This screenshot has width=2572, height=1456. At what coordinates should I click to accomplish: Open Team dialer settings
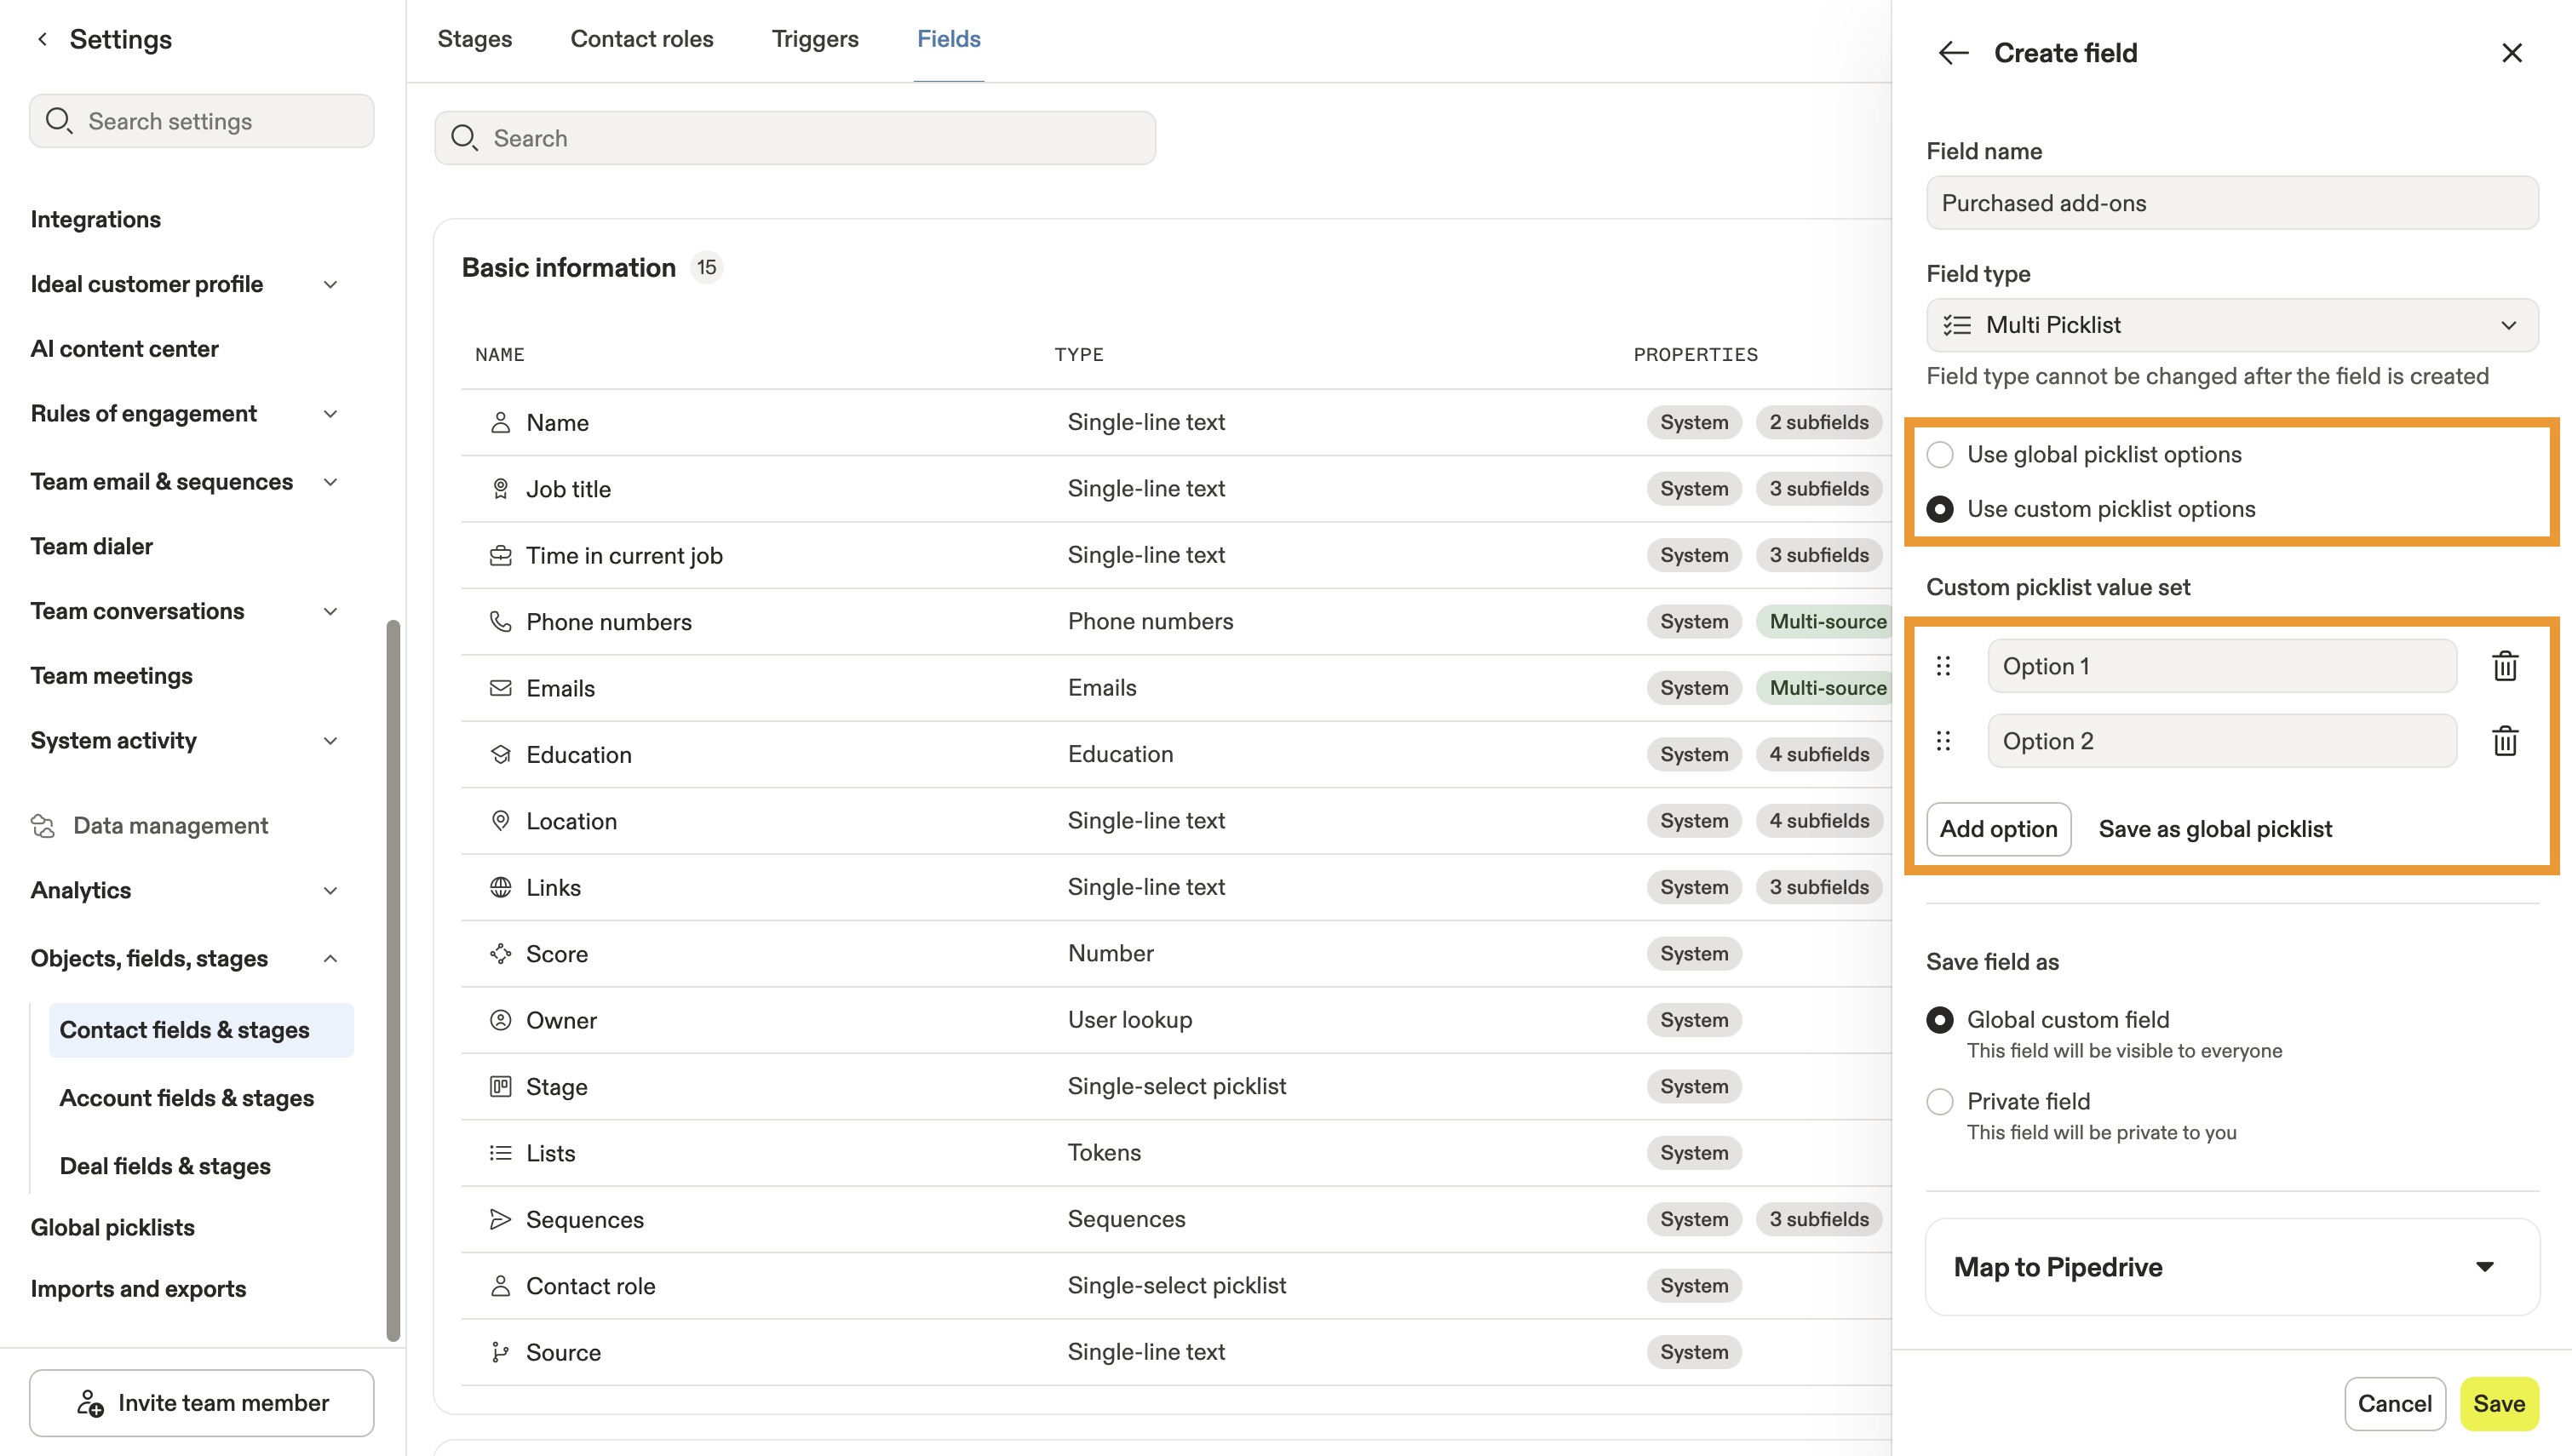91,546
